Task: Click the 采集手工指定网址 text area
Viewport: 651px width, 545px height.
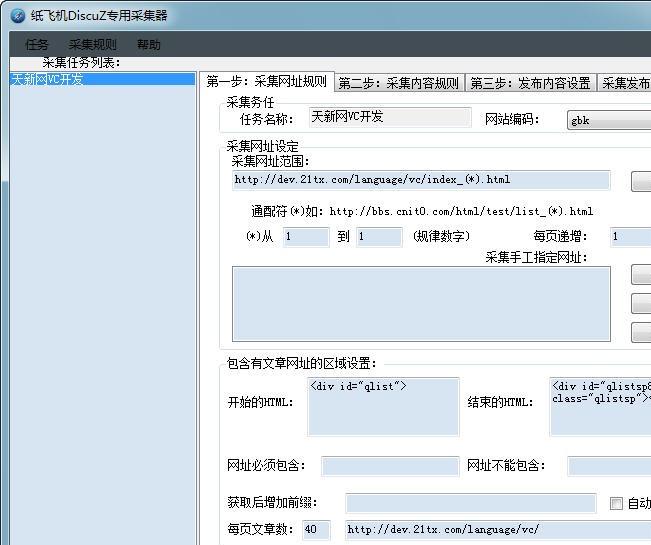Action: (421, 303)
